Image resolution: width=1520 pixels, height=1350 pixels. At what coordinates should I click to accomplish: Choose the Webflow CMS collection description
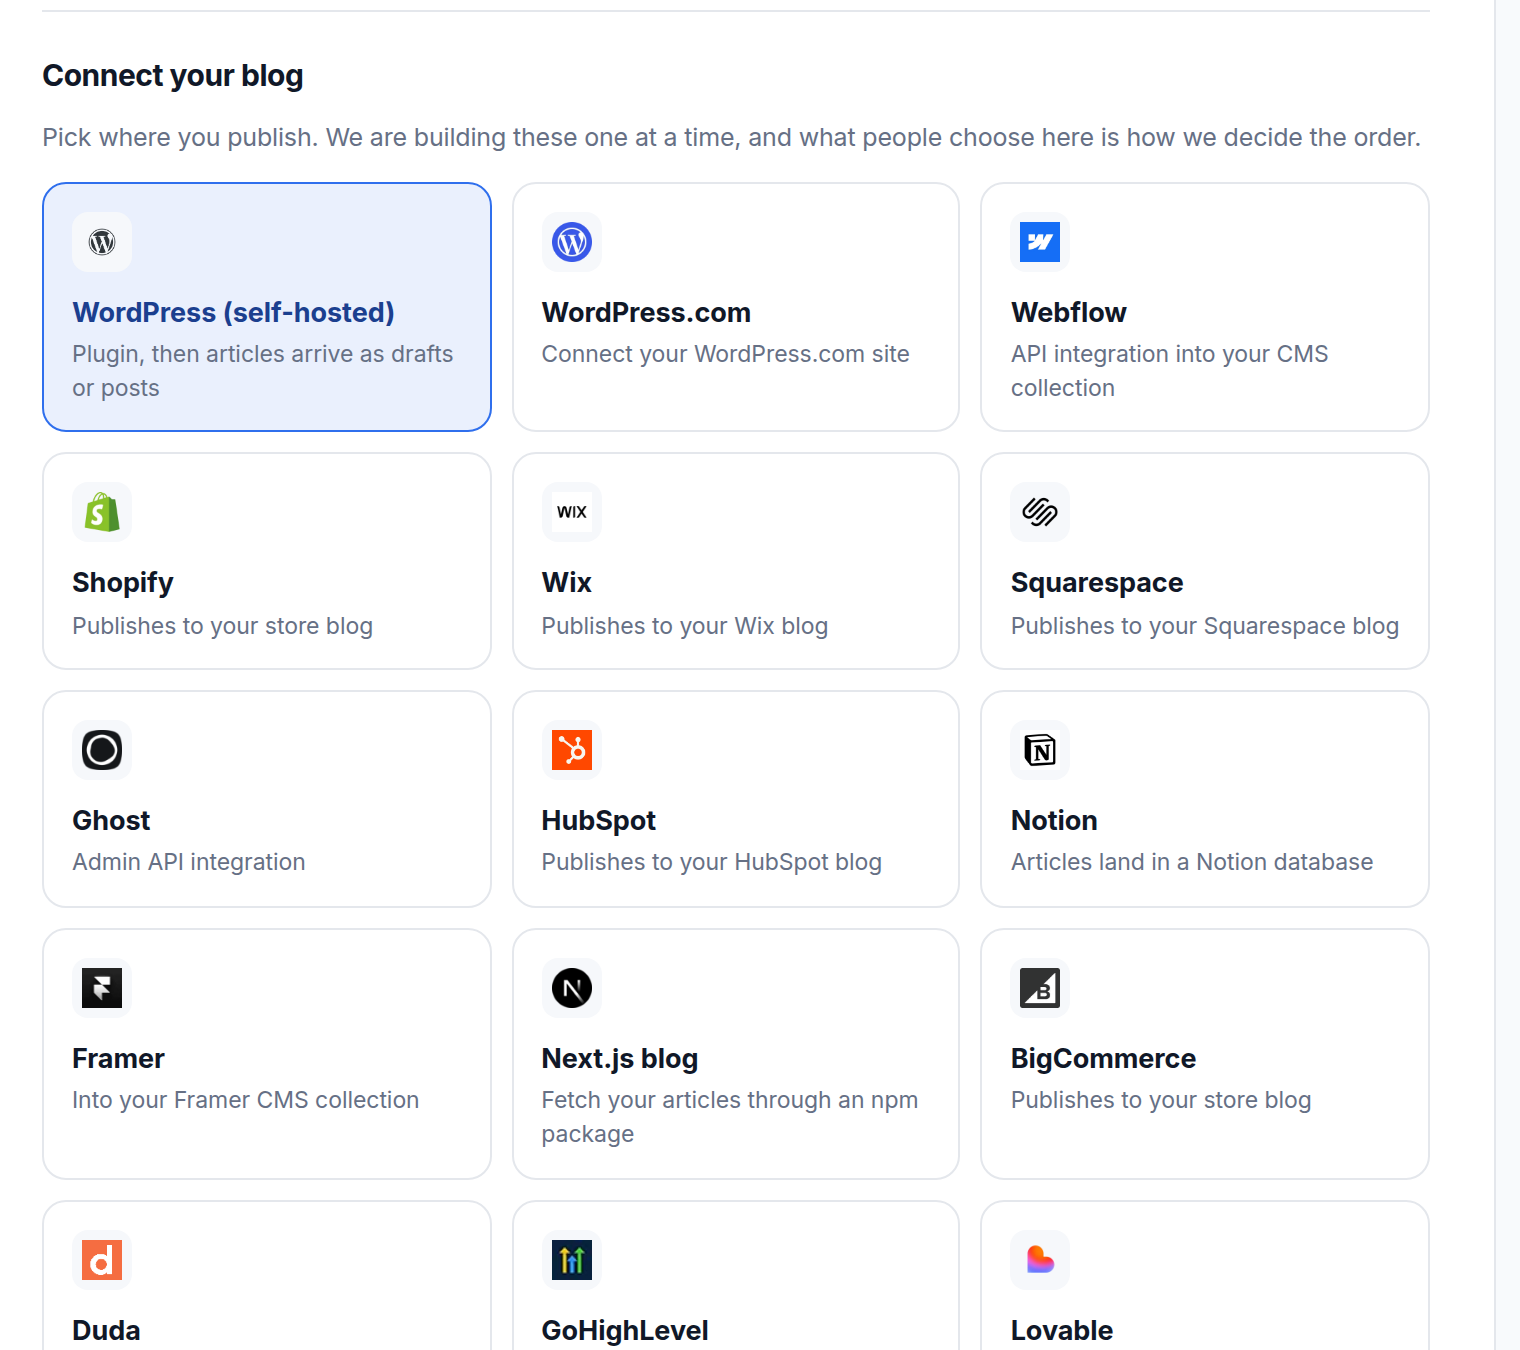click(x=1169, y=371)
